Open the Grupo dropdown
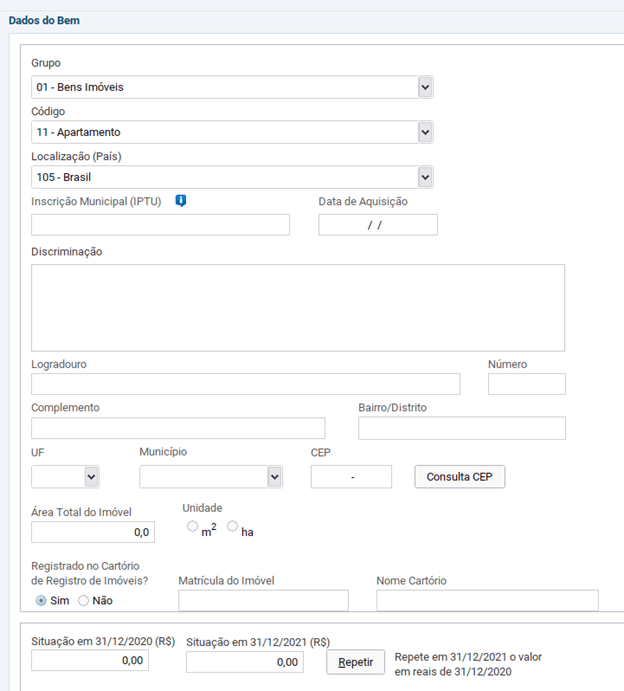The image size is (624, 691). tap(232, 87)
